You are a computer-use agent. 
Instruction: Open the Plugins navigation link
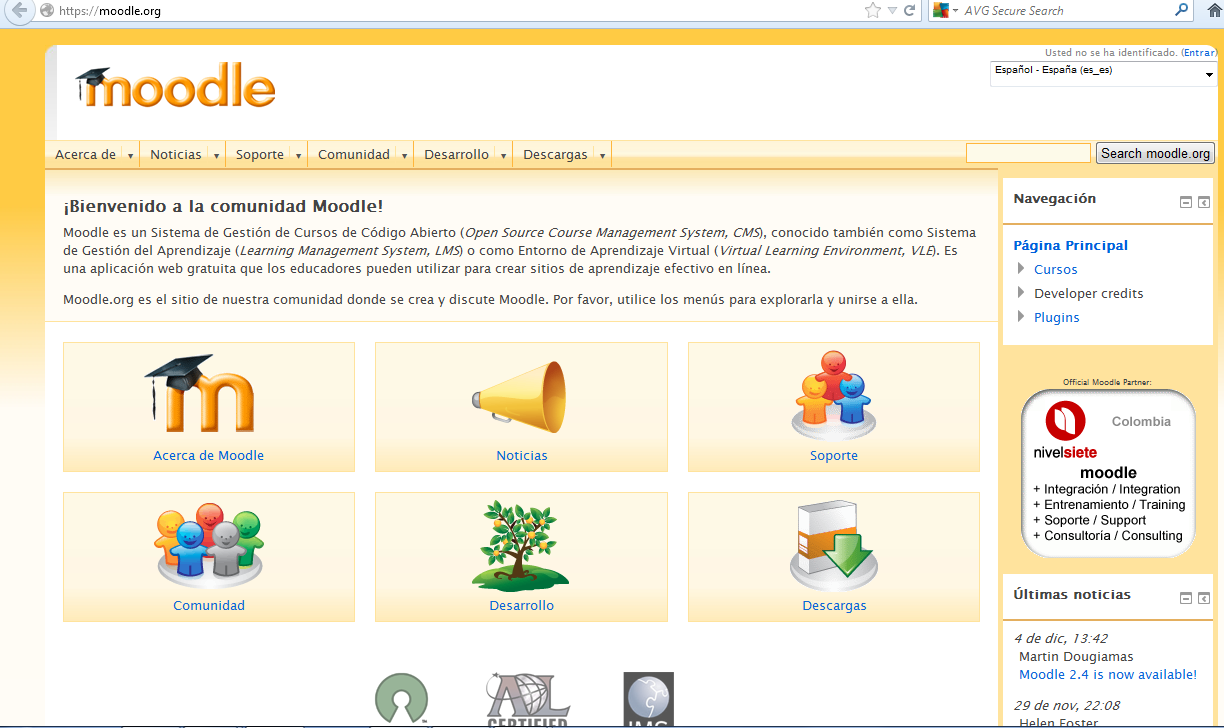[x=1057, y=317]
